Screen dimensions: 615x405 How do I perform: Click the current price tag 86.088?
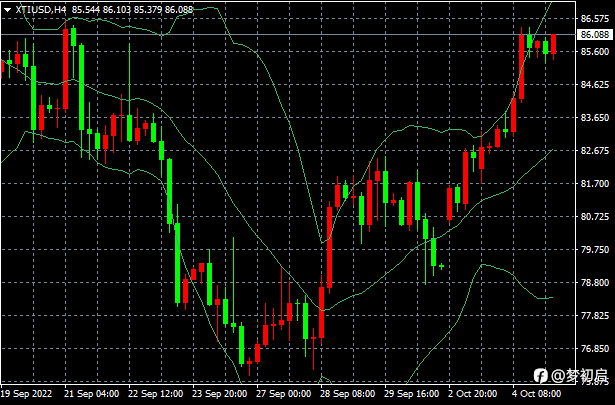[x=595, y=35]
